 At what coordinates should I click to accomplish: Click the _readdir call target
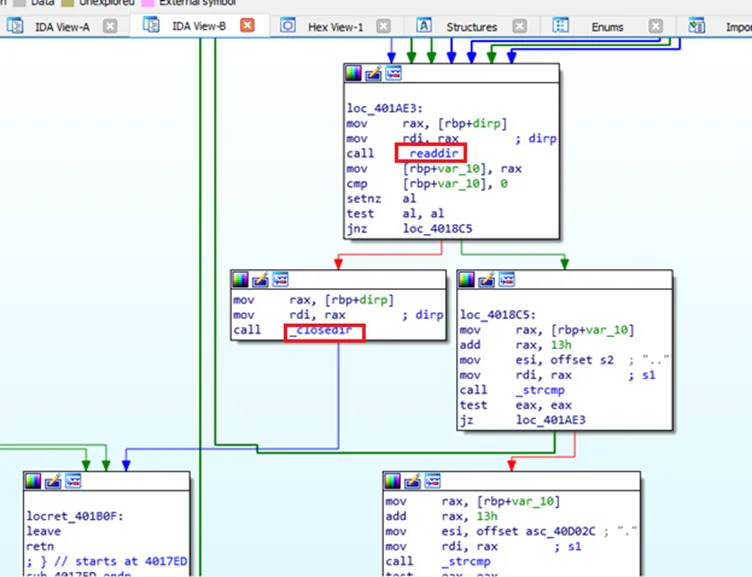[x=431, y=153]
